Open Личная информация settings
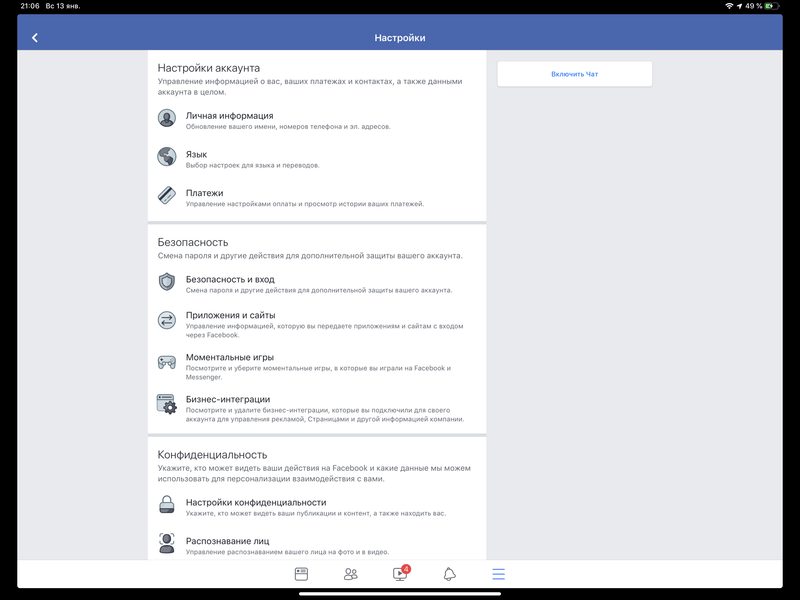 317,119
